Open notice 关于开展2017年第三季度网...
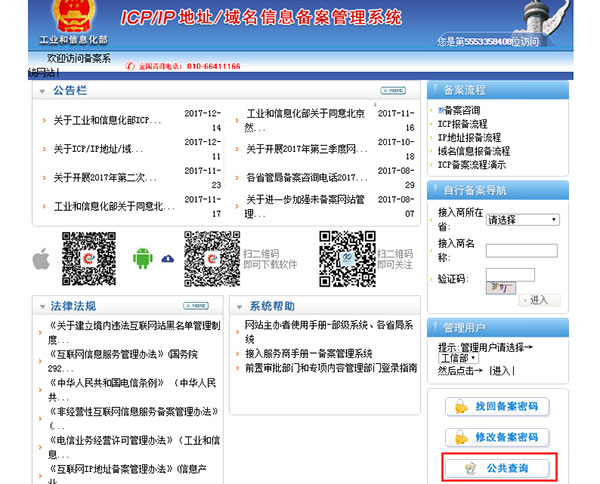Image resolution: width=600 pixels, height=484 pixels. pyautogui.click(x=307, y=149)
